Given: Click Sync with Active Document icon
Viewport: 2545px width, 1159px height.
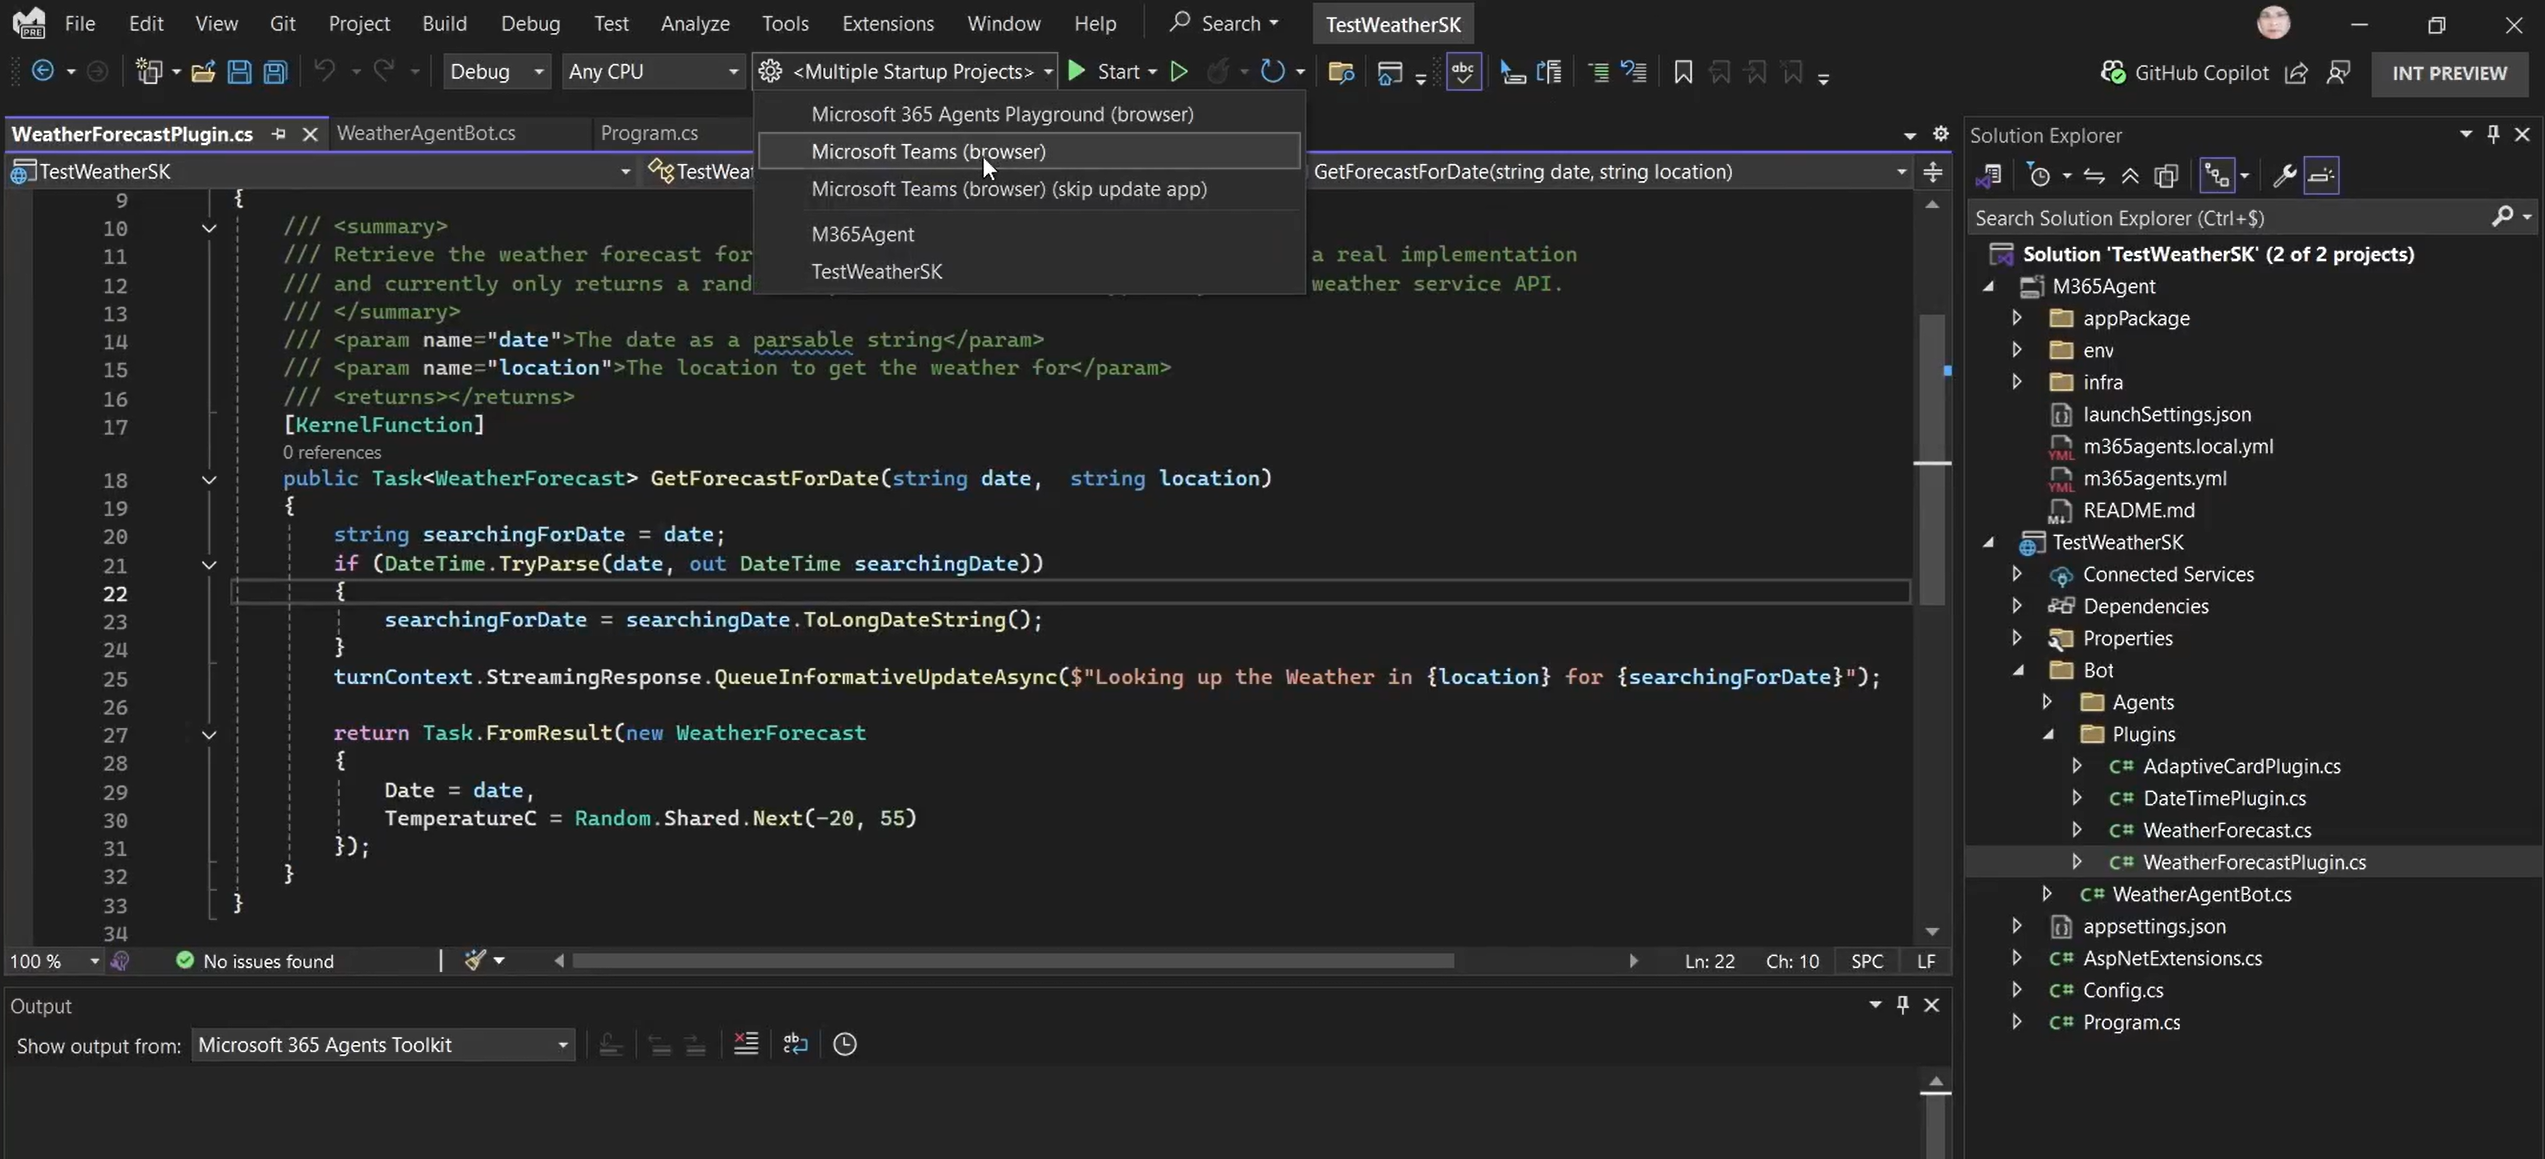Looking at the screenshot, I should (x=2094, y=176).
